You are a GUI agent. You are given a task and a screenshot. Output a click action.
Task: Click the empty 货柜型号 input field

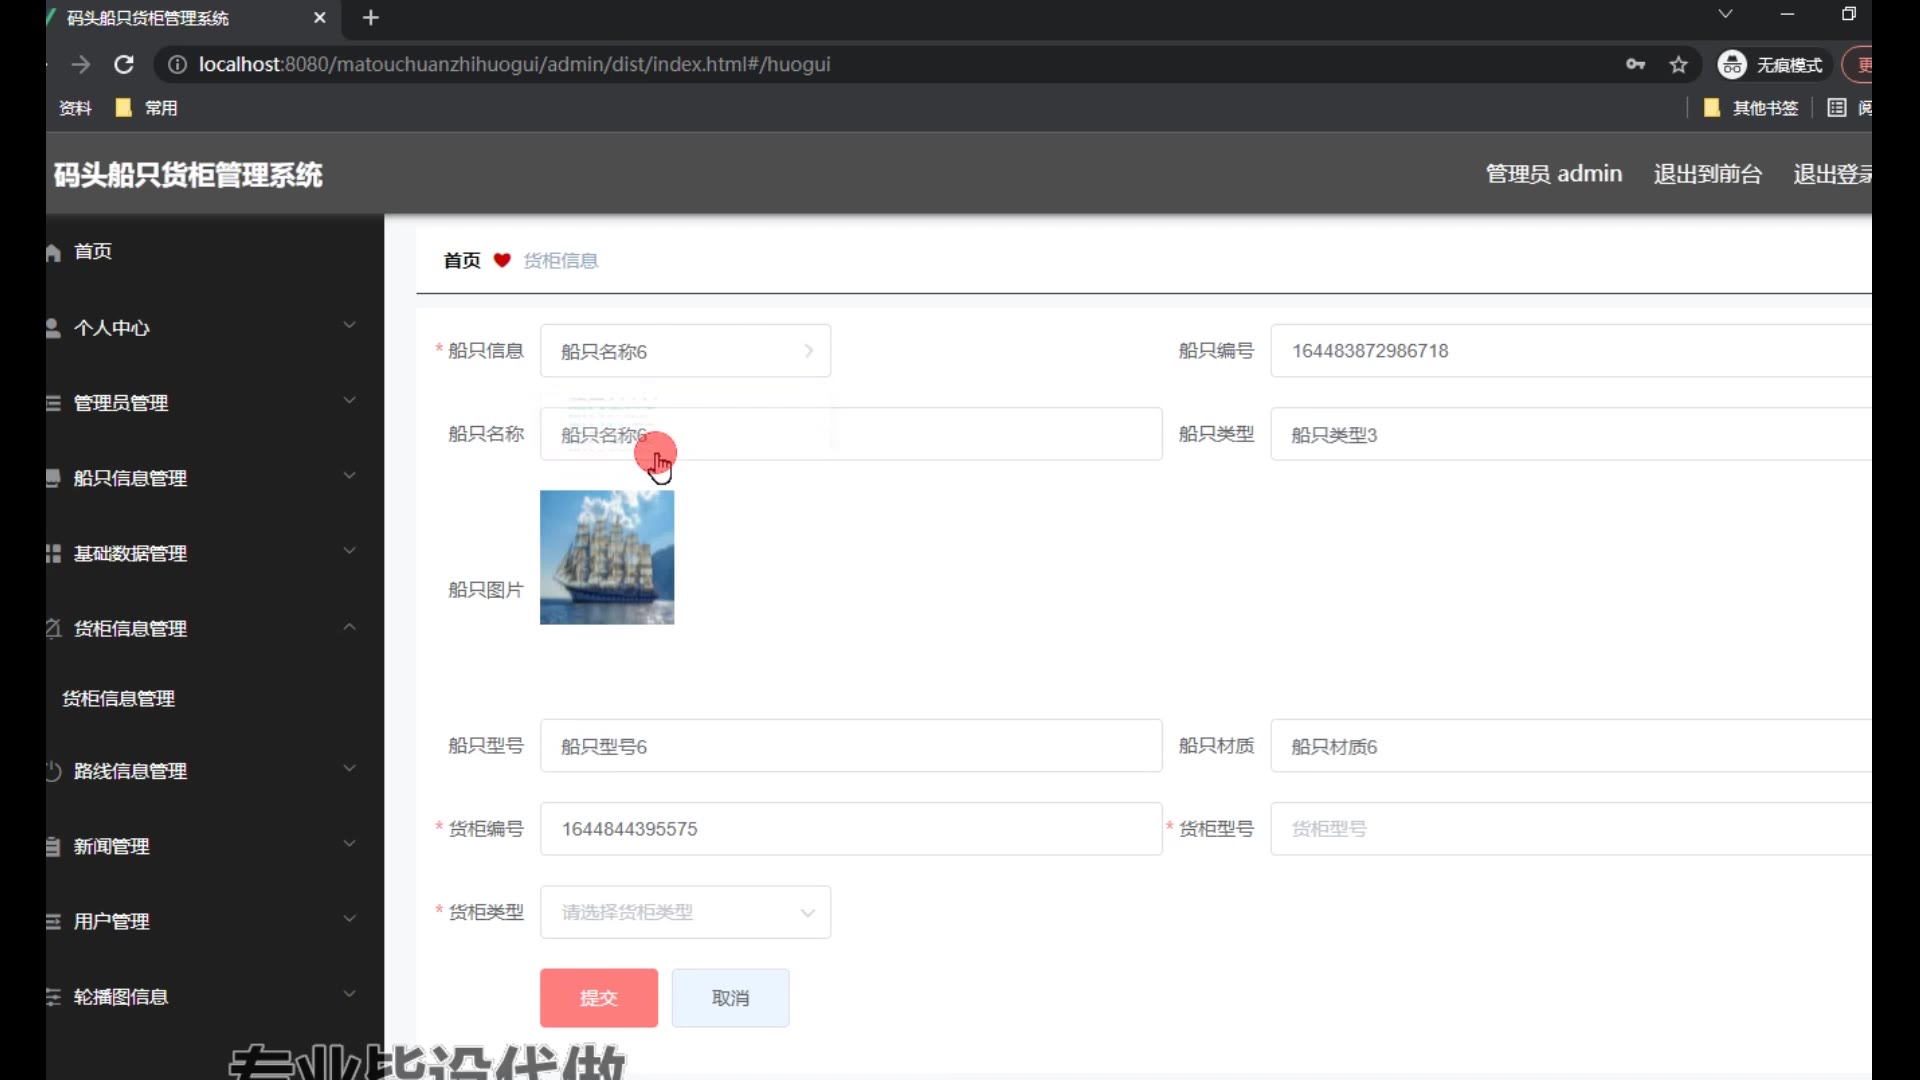(x=1570, y=829)
